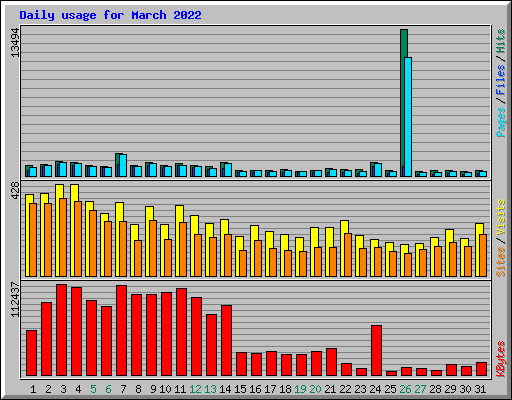
Task: Click the day label 29 on x-axis
Action: click(x=450, y=389)
